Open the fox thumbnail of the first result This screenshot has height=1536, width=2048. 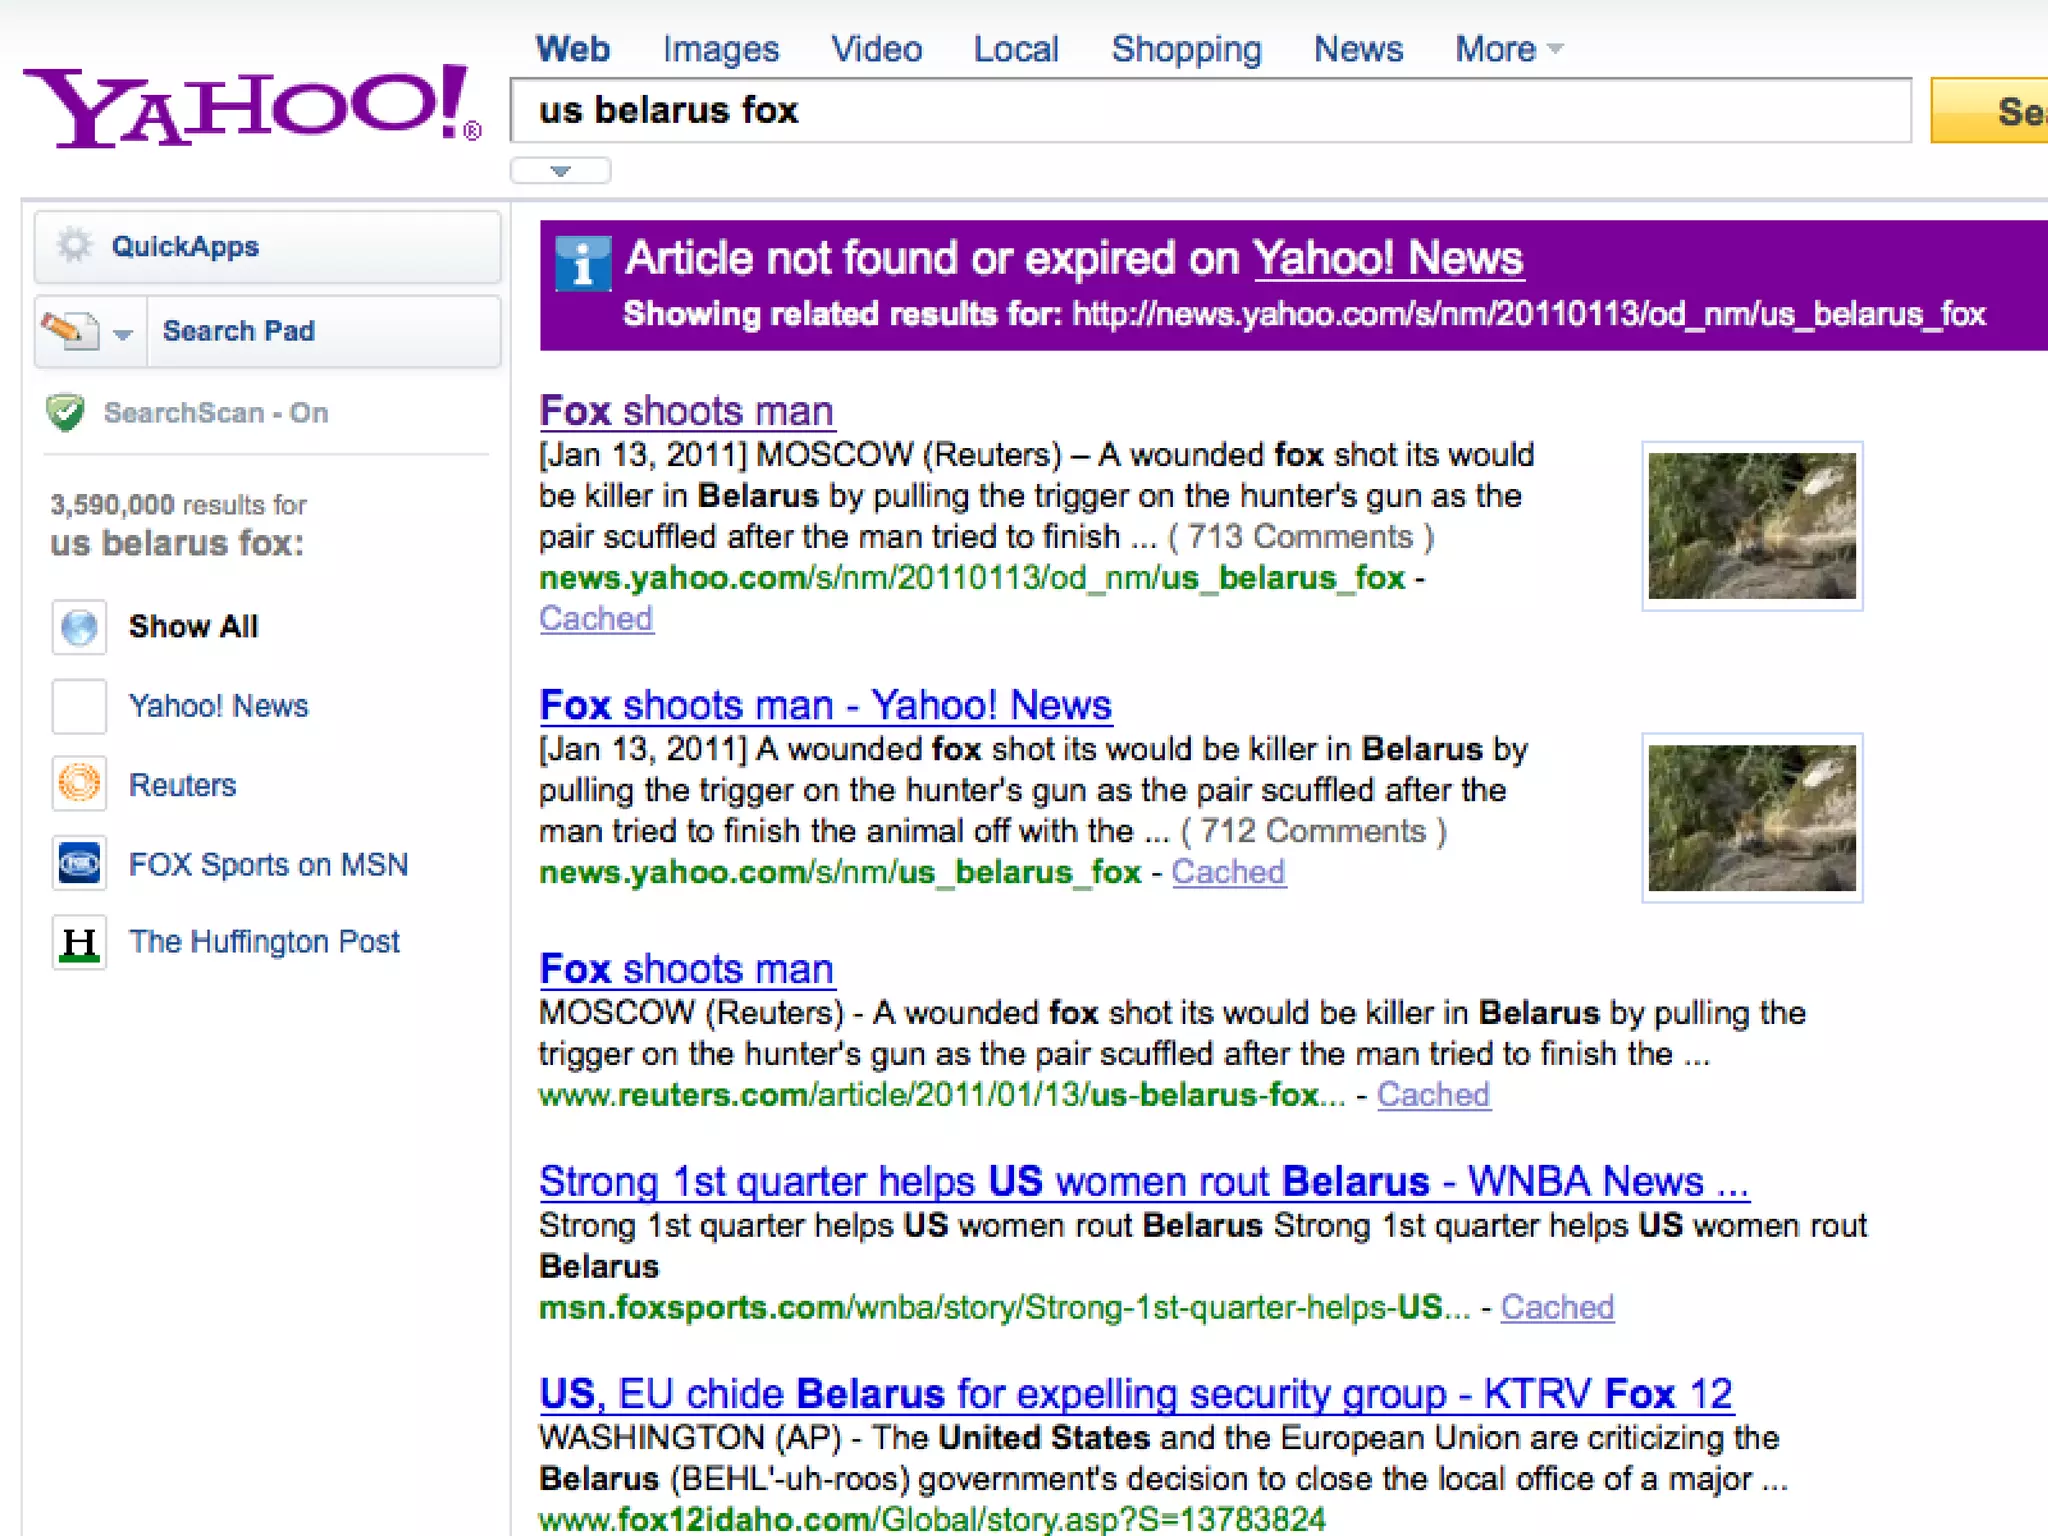pos(1751,526)
